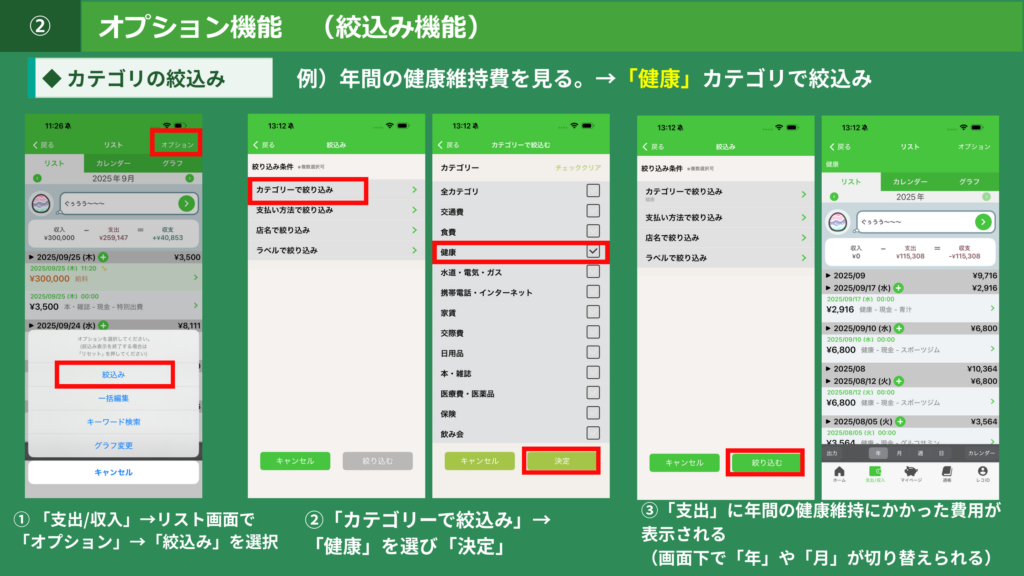Image resolution: width=1024 pixels, height=576 pixels.
Task: Tap the green search arrow in the input bar
Action: click(x=983, y=222)
